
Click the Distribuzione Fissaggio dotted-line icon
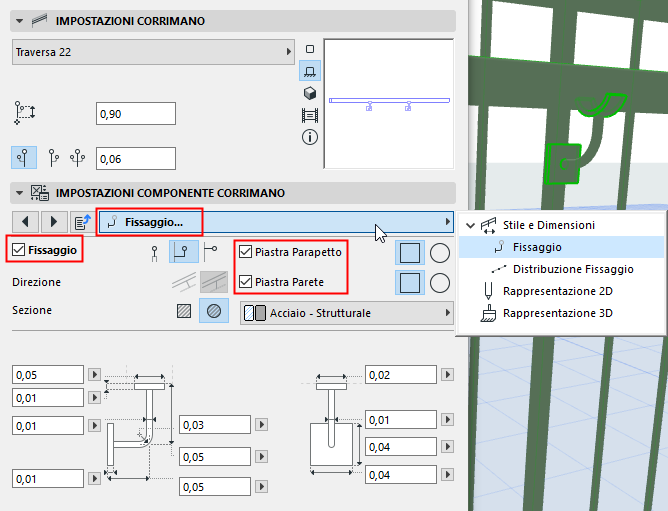pos(498,269)
